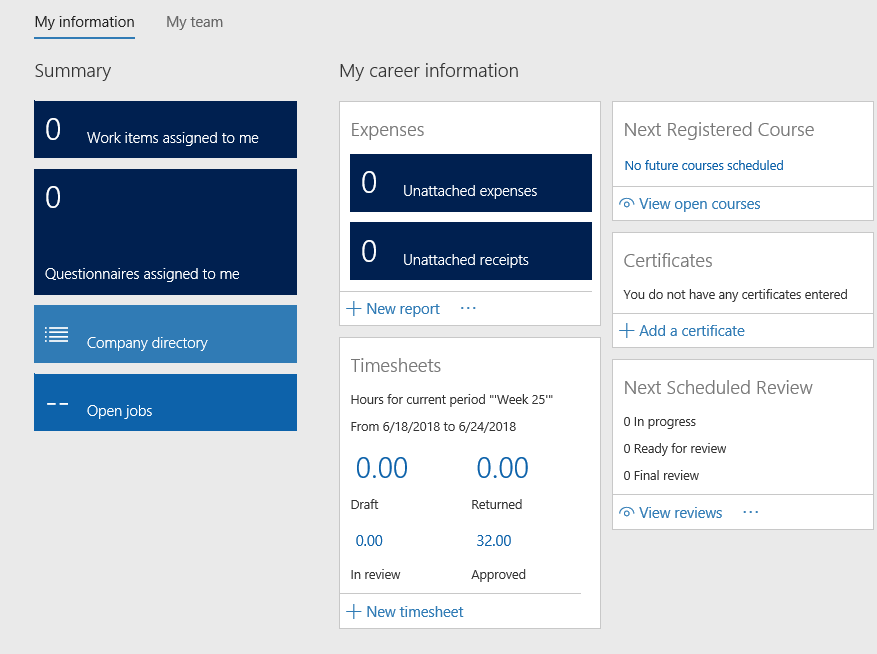This screenshot has height=654, width=877.
Task: Click Add a certificate link
Action: 692,331
